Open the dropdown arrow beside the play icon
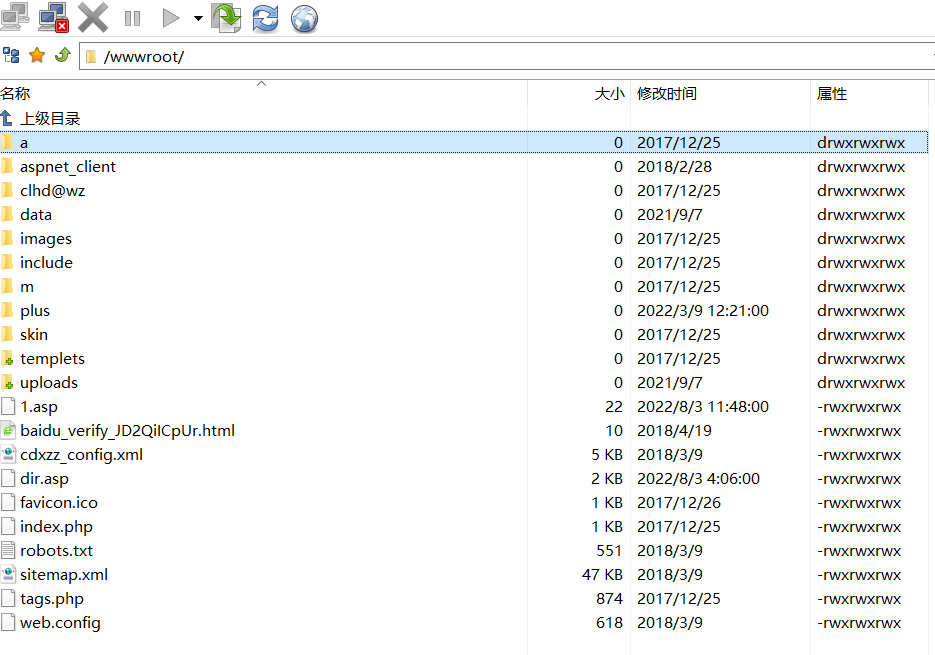 (x=198, y=19)
